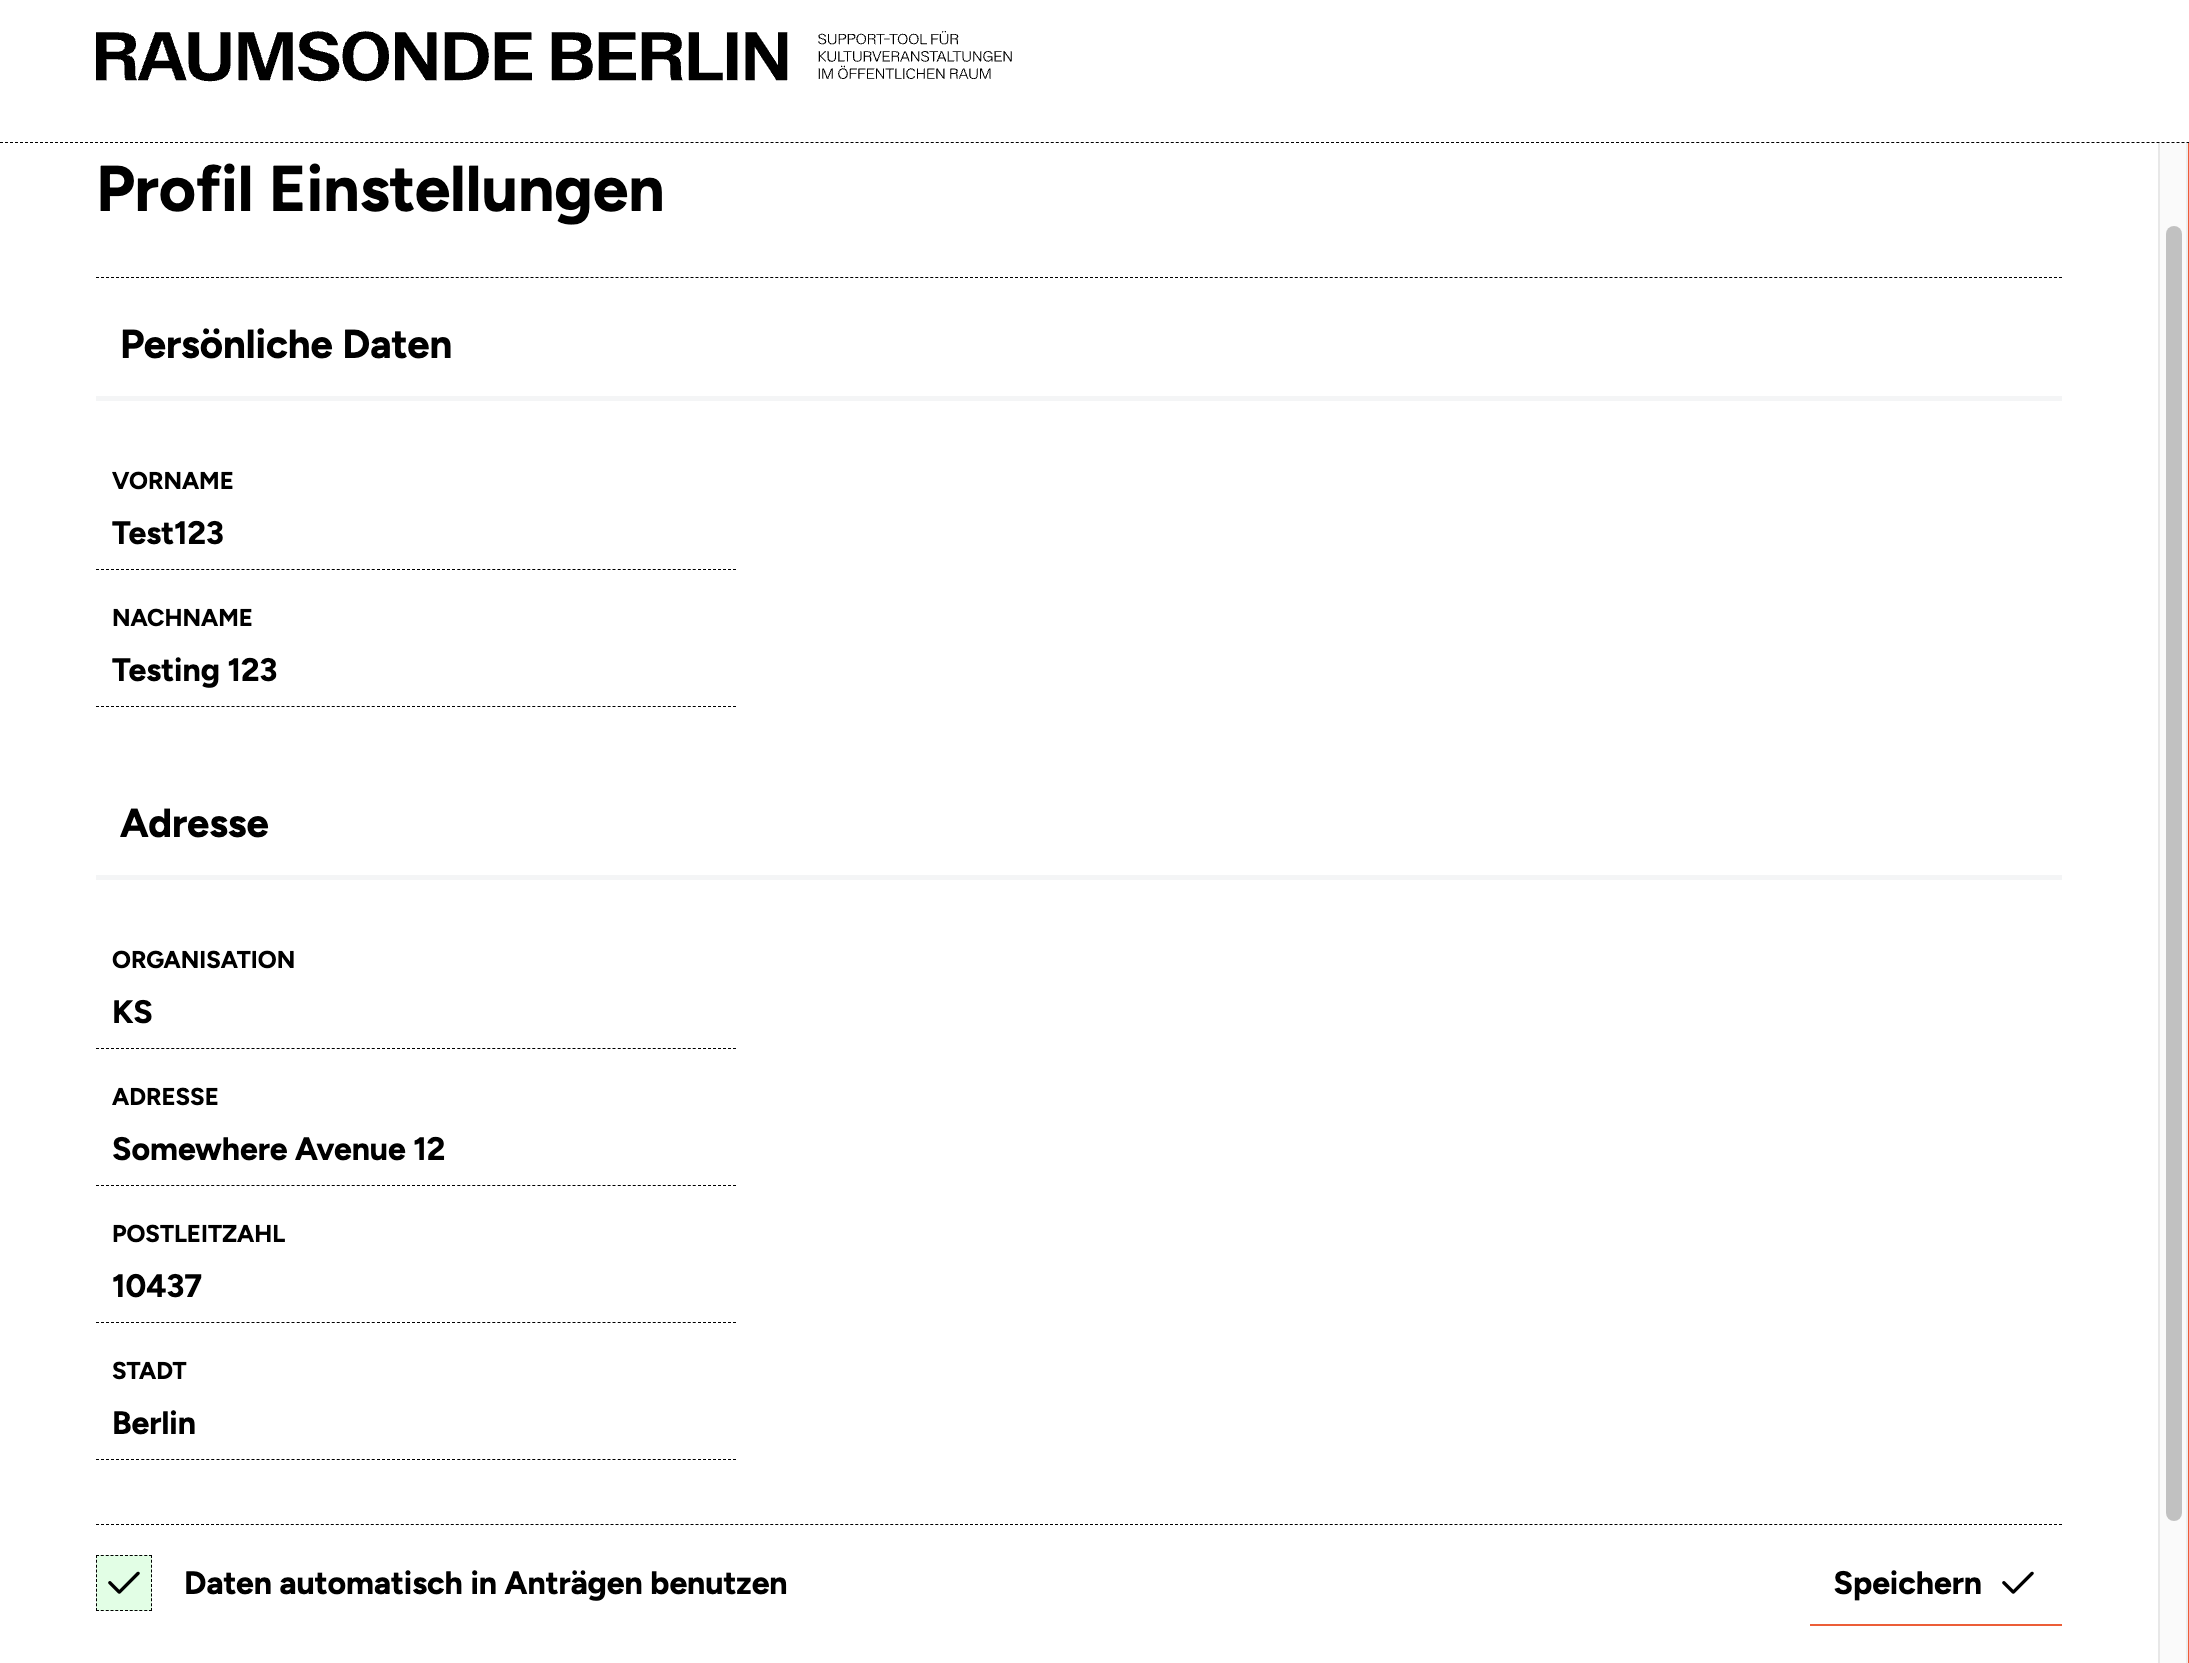This screenshot has width=2189, height=1663.
Task: Click the Postleitzahl field showing 10437
Action: click(415, 1286)
